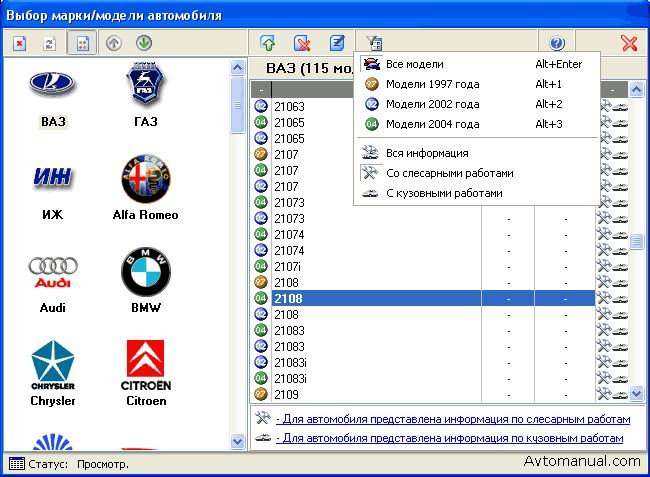
Task: Select the ГАЗ brand logo
Action: [x=146, y=82]
